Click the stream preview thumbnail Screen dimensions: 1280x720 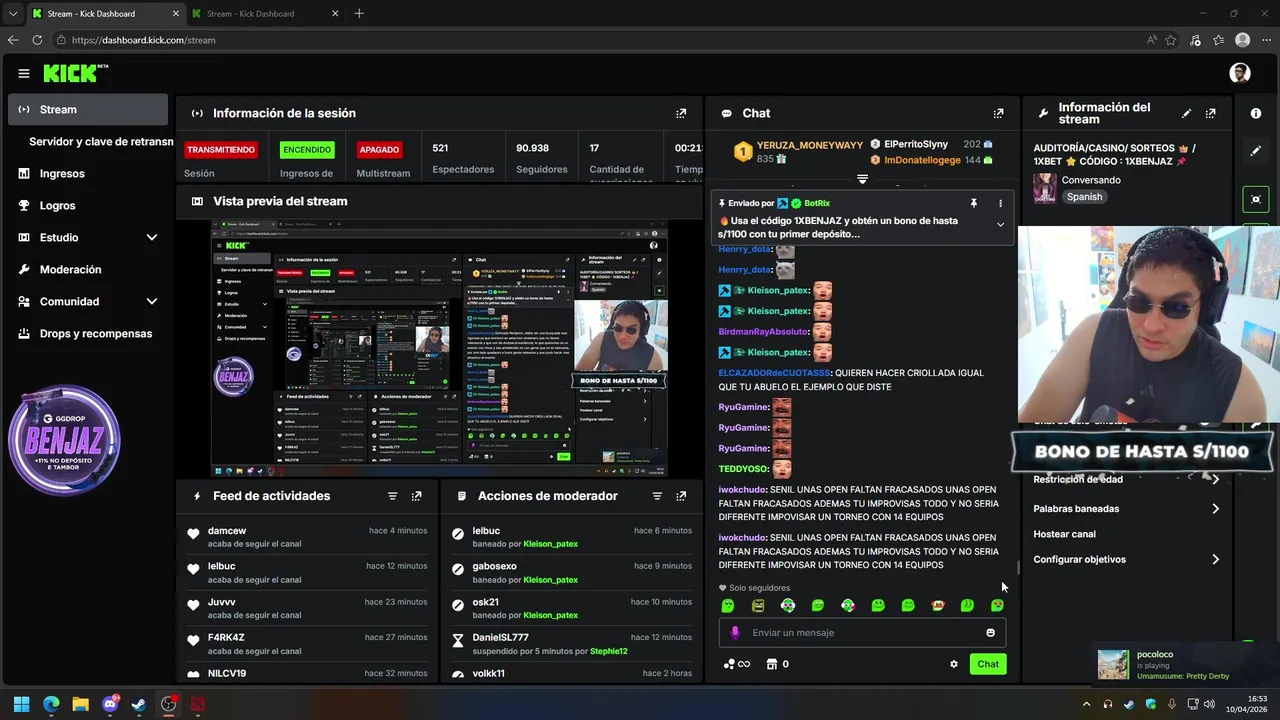pyautogui.click(x=439, y=348)
